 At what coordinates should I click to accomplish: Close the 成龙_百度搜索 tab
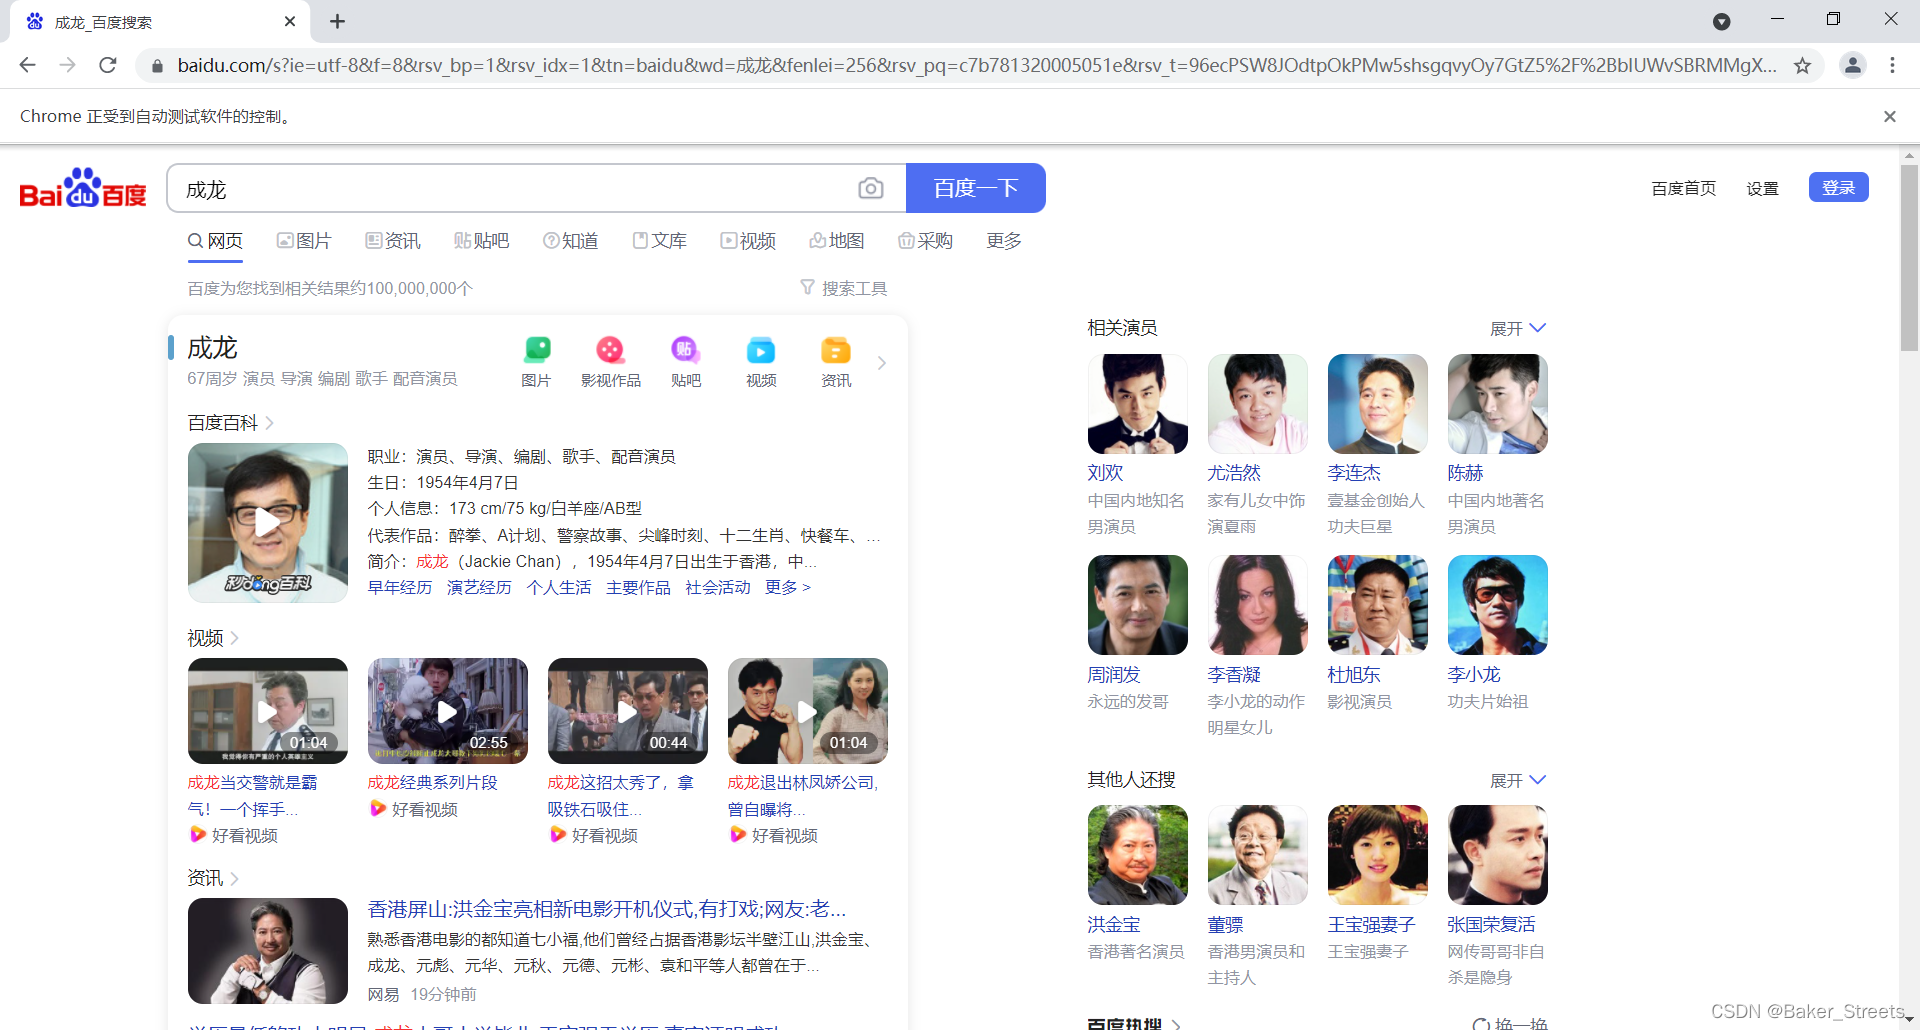pos(290,21)
